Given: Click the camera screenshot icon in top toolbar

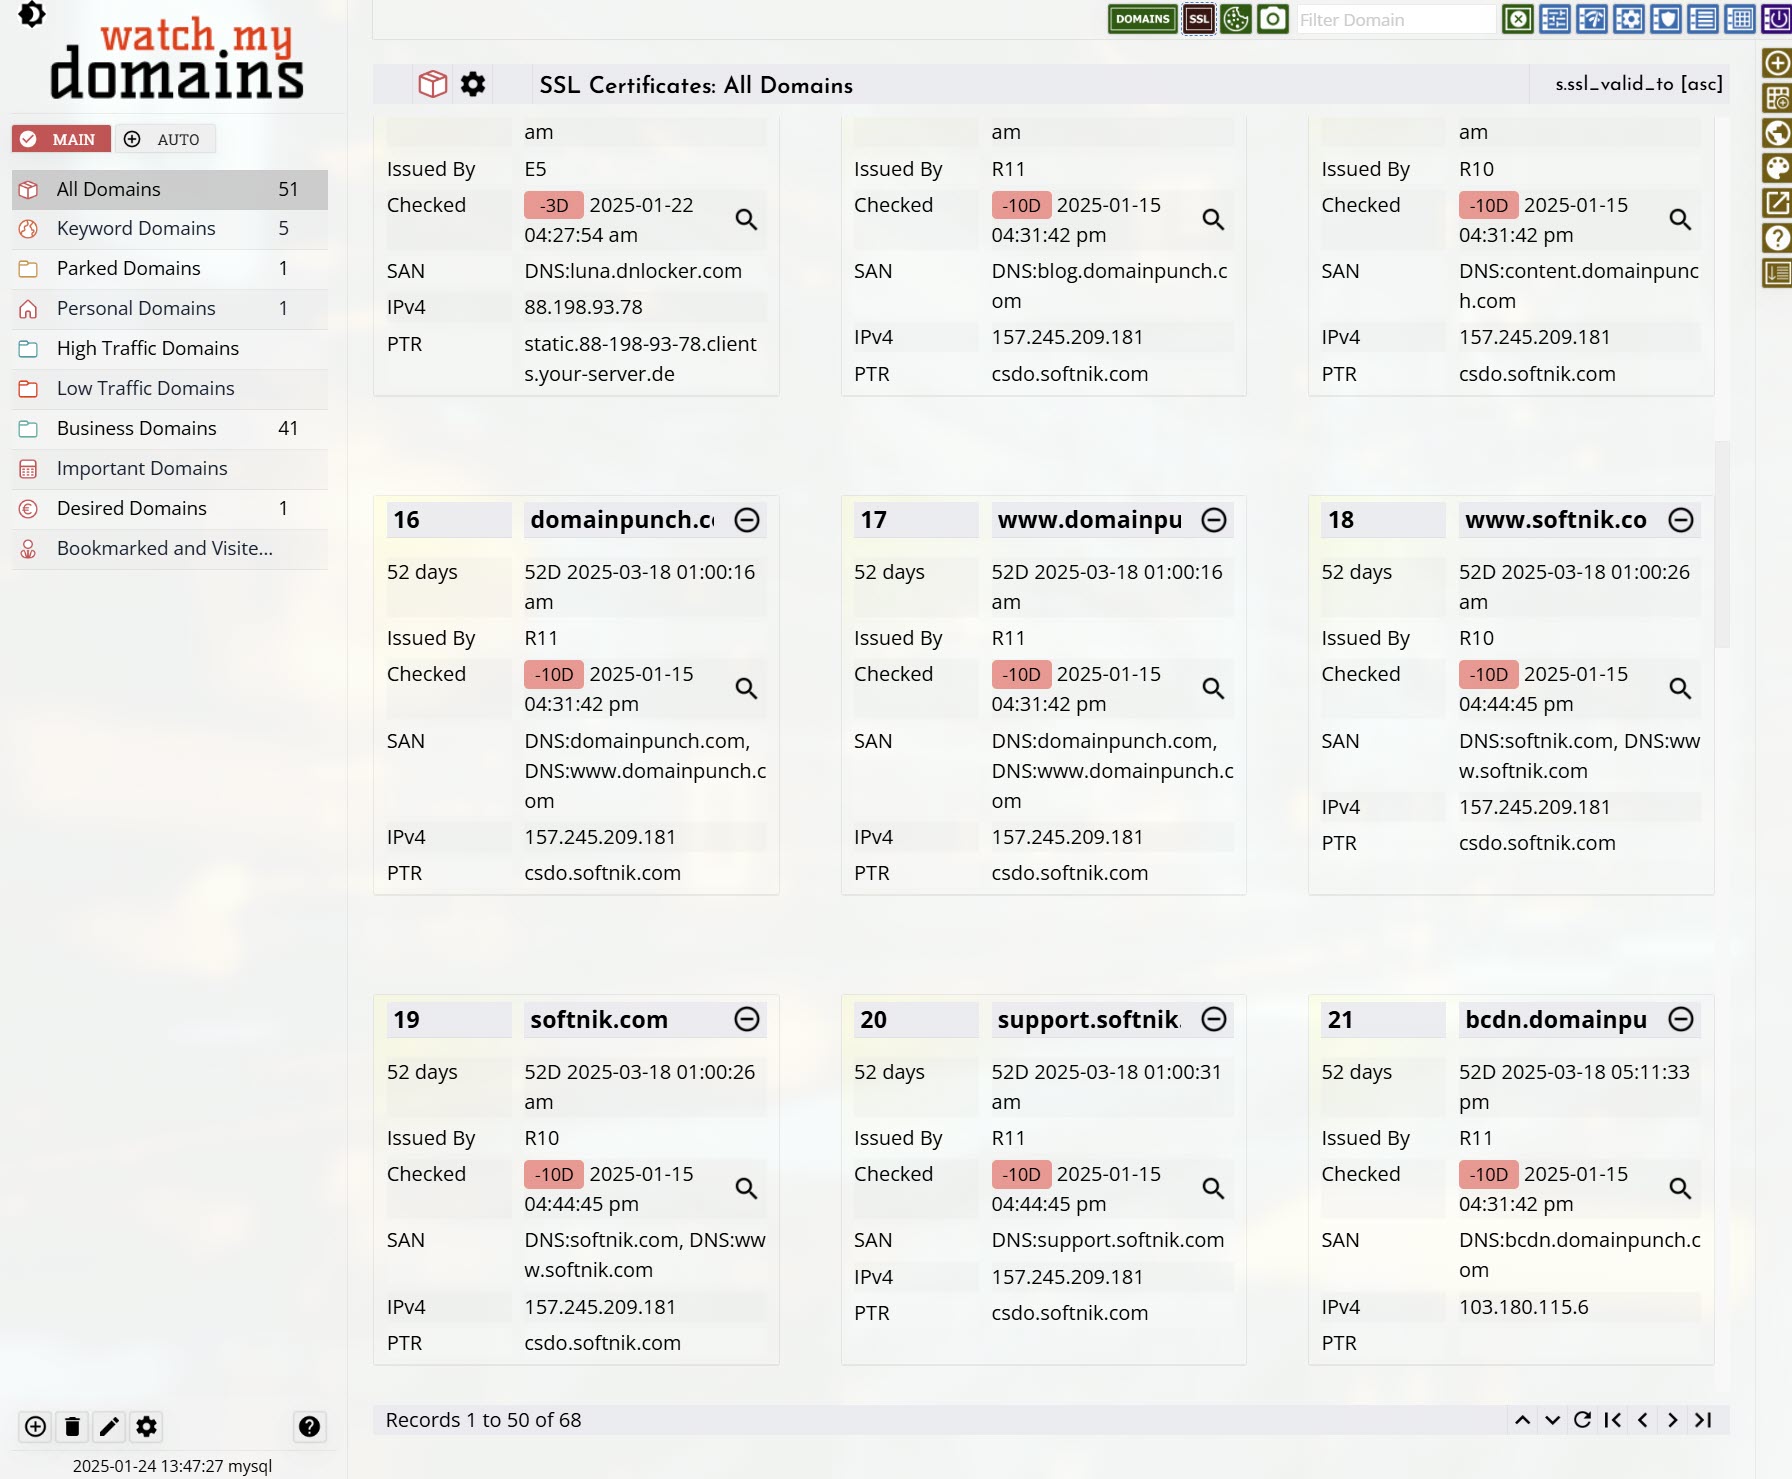Looking at the screenshot, I should click(x=1273, y=19).
